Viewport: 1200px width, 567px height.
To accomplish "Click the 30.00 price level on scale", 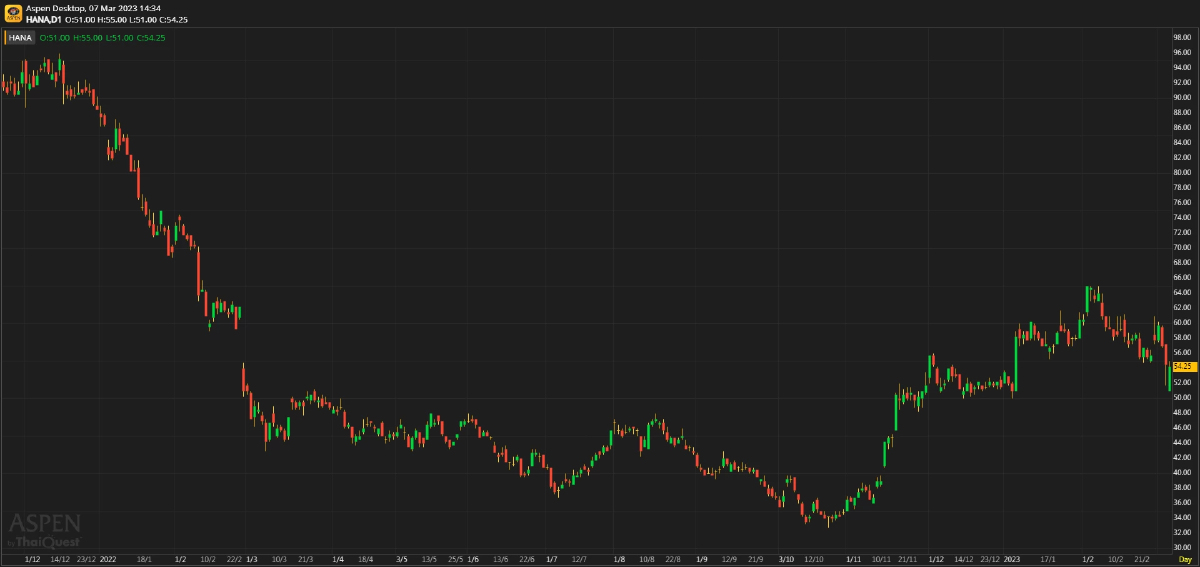I will pos(1181,547).
